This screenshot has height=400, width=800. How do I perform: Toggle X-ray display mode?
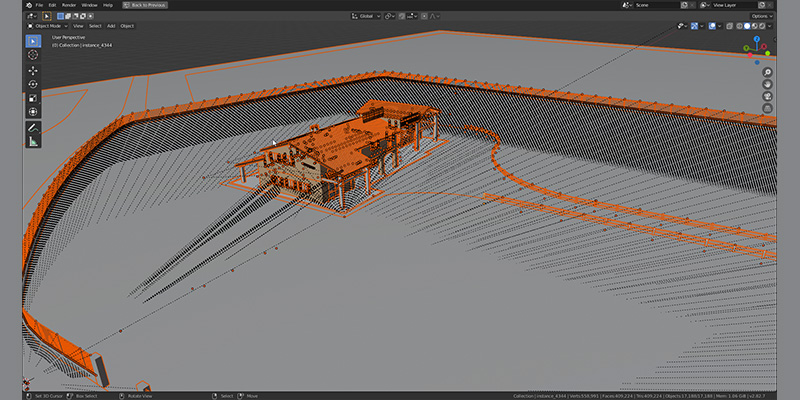730,26
